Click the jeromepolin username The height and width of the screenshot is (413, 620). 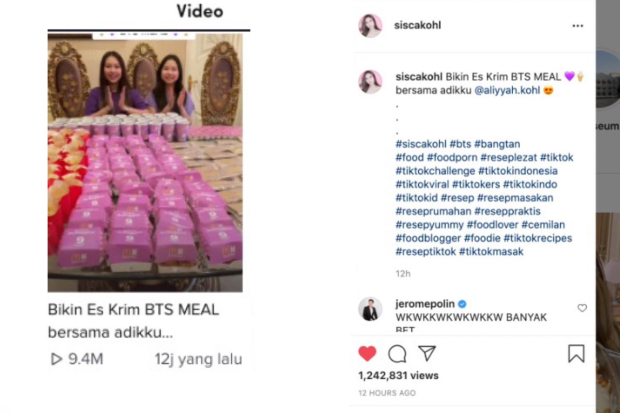425,304
